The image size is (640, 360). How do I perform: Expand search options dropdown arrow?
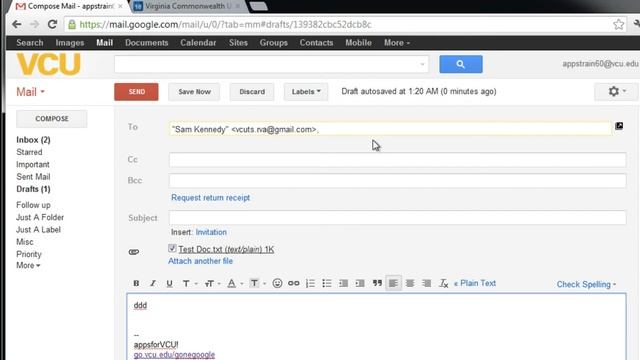[x=422, y=64]
